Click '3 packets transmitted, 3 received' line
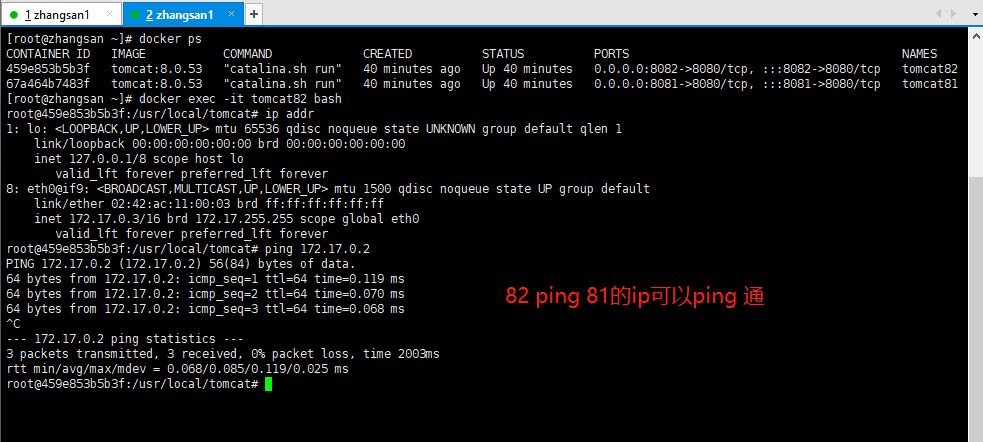 (x=223, y=354)
